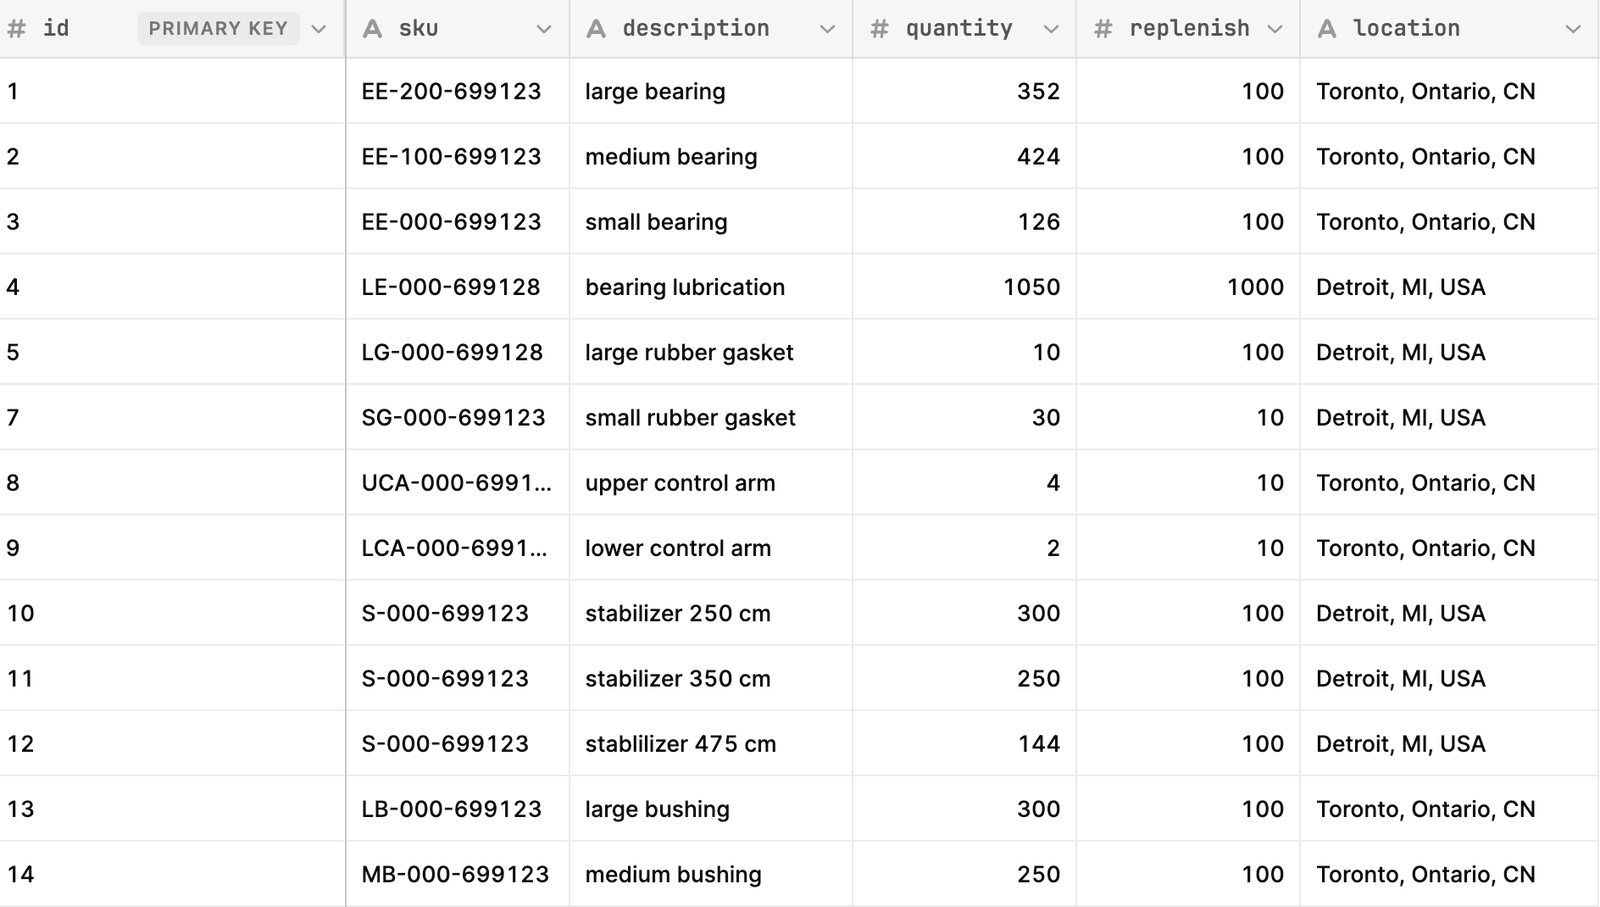The height and width of the screenshot is (907, 1600).
Task: Select the 'lower control arm' cell
Action: pyautogui.click(x=711, y=548)
